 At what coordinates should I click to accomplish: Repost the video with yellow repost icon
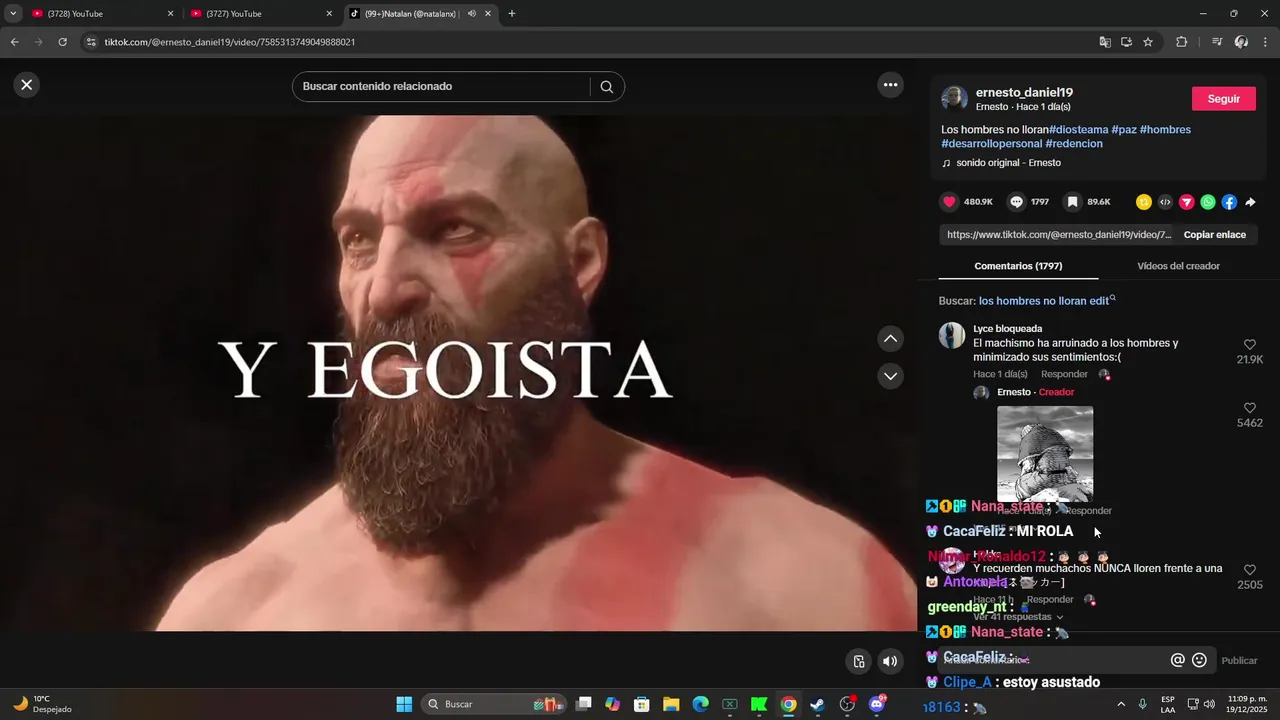[x=1143, y=202]
